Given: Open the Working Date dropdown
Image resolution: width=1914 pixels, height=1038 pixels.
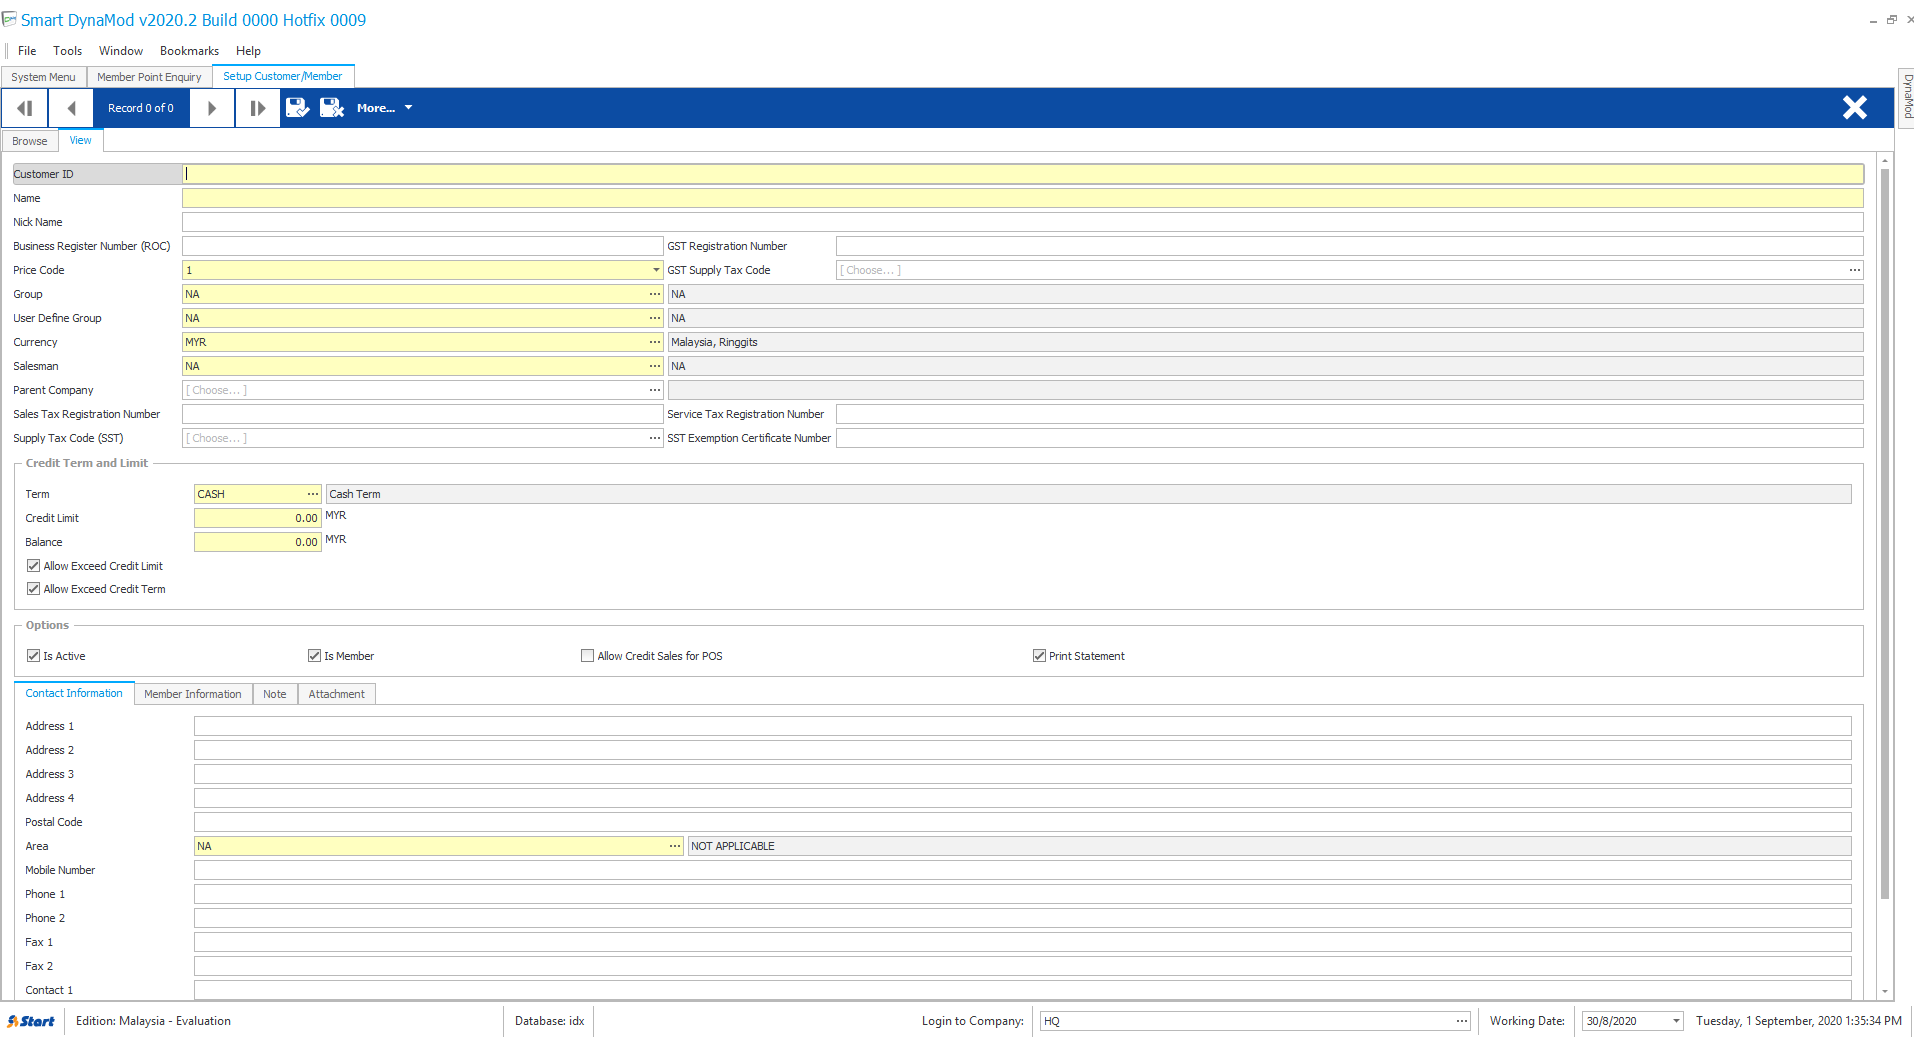Looking at the screenshot, I should [x=1676, y=1021].
